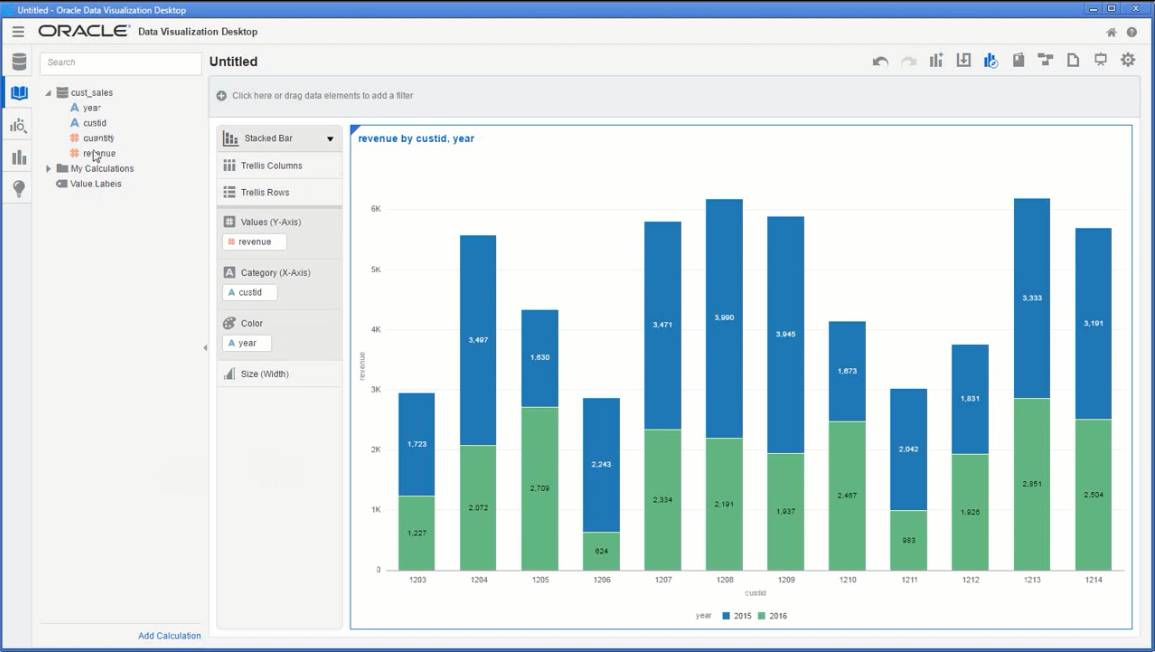Open the Data Sources panel (database icon)
1155x652 pixels.
coord(19,62)
